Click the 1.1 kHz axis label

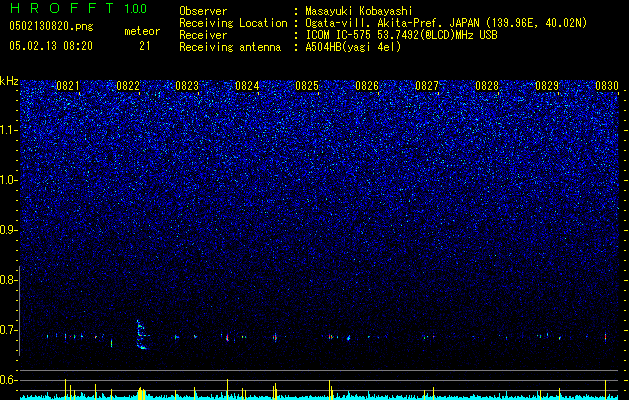[x=8, y=130]
